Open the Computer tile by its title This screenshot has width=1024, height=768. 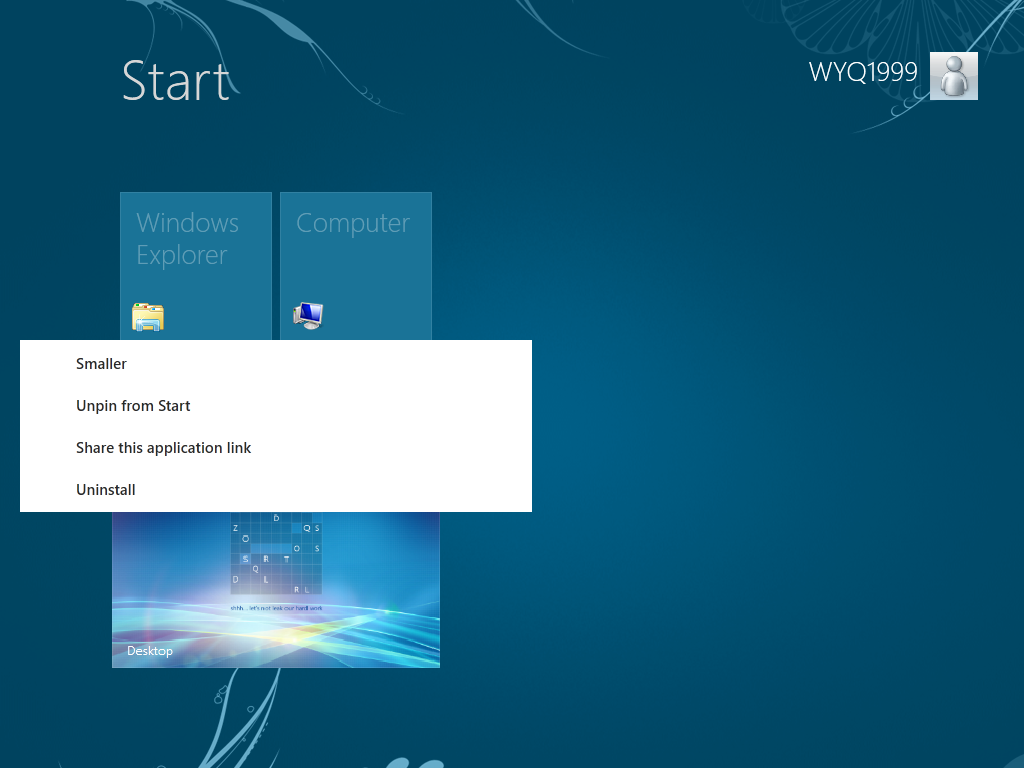(353, 223)
